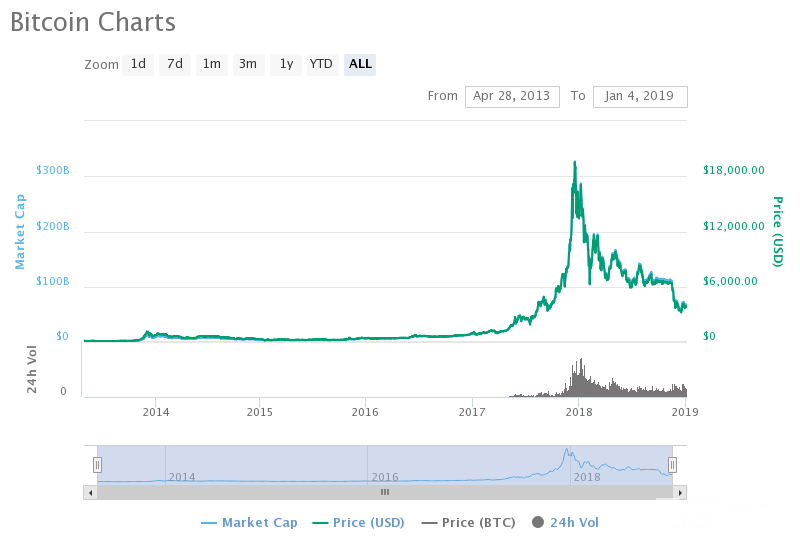The height and width of the screenshot is (538, 800).
Task: Click the 2016 marker in navigator
Action: point(384,477)
